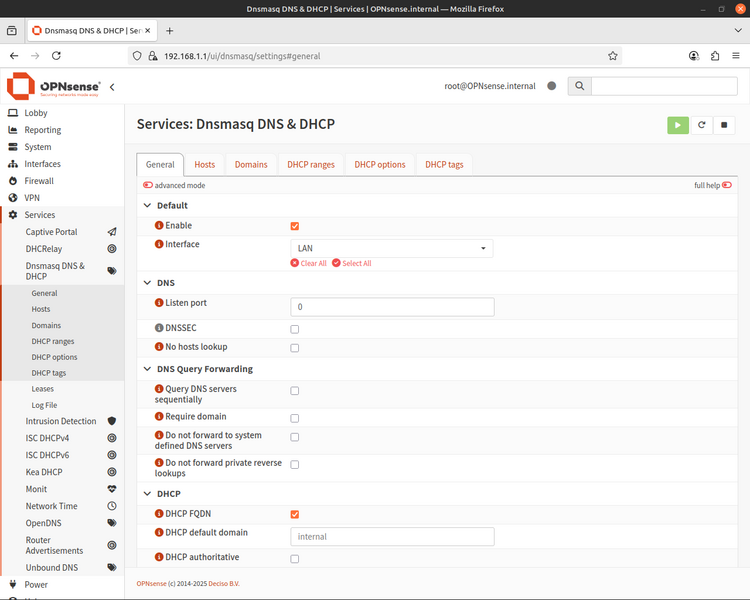
Task: Click the Kea DHCP target icon
Action: point(112,472)
